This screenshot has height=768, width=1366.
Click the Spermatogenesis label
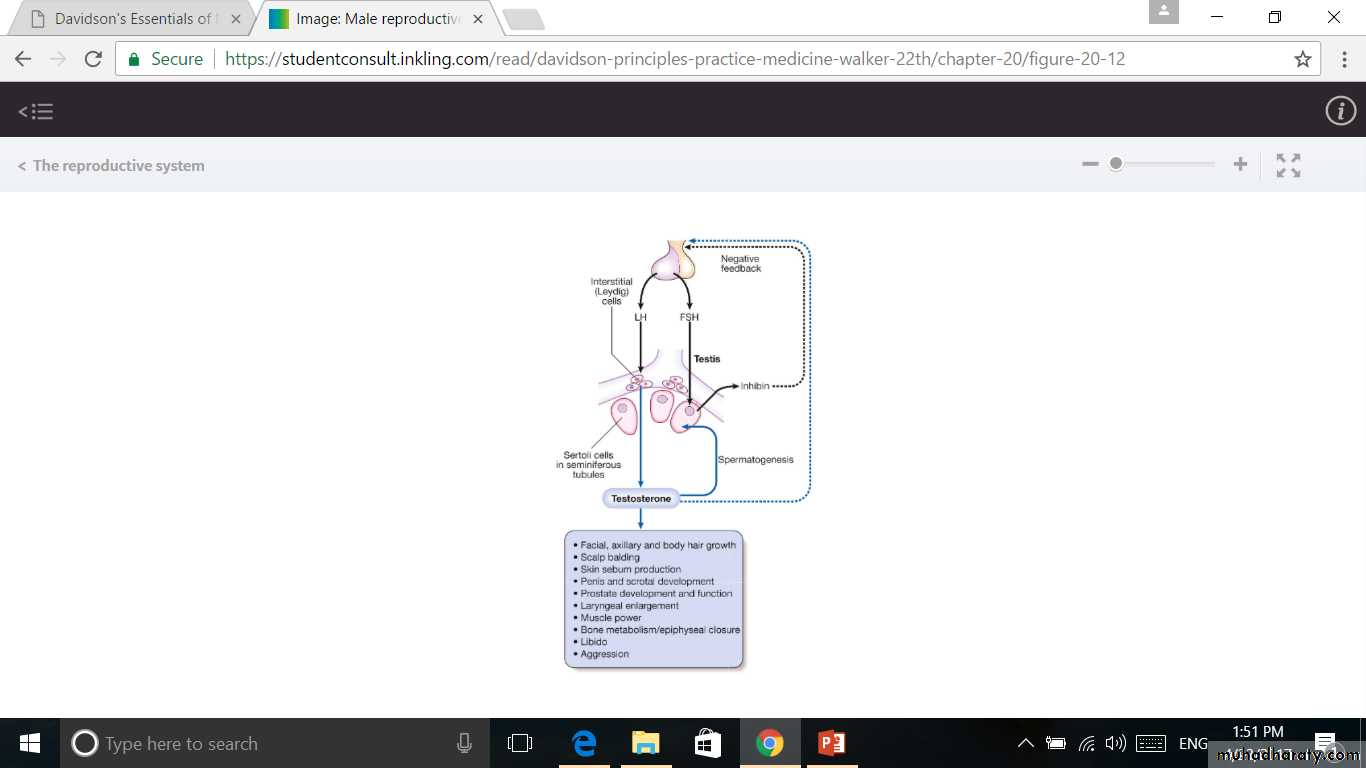coord(756,460)
